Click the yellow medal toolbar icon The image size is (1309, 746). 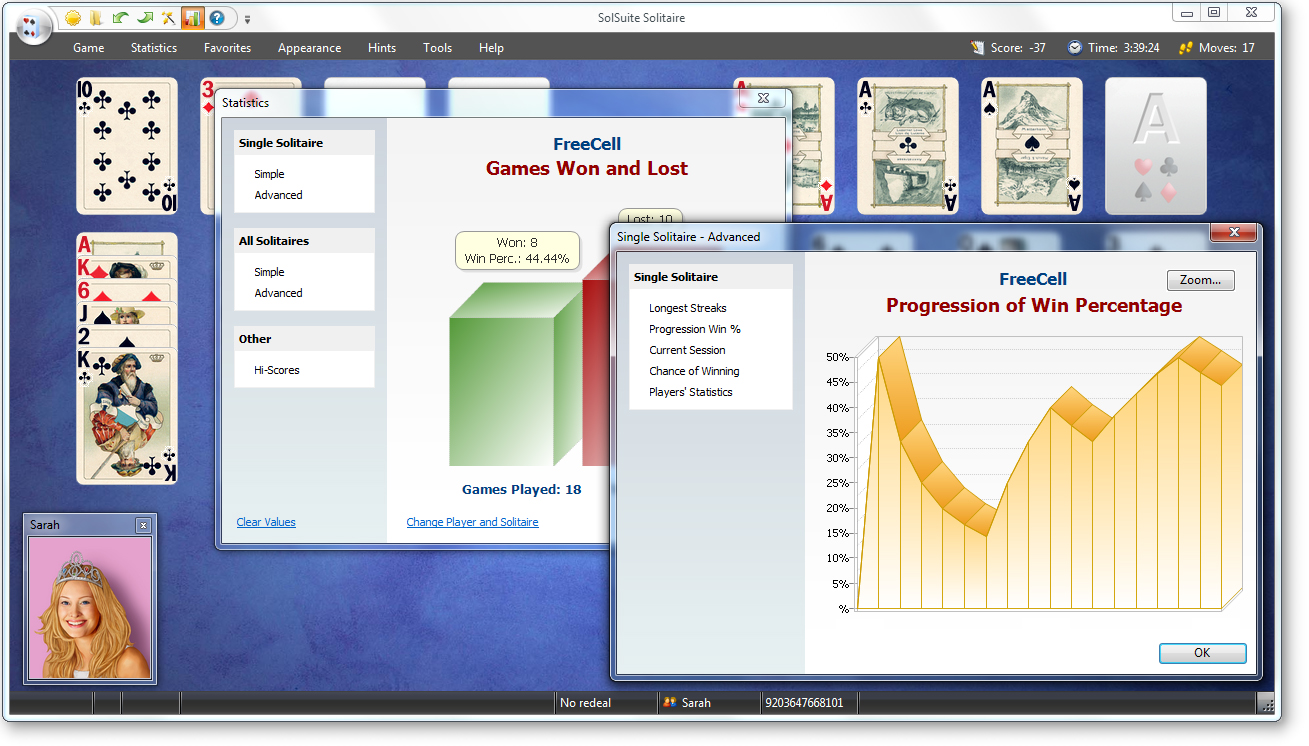tap(72, 18)
